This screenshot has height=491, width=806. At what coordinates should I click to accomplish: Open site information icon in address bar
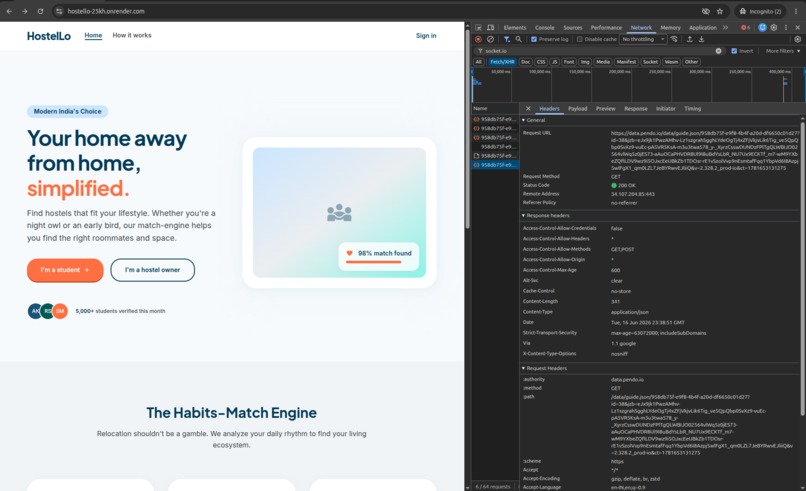tap(59, 11)
